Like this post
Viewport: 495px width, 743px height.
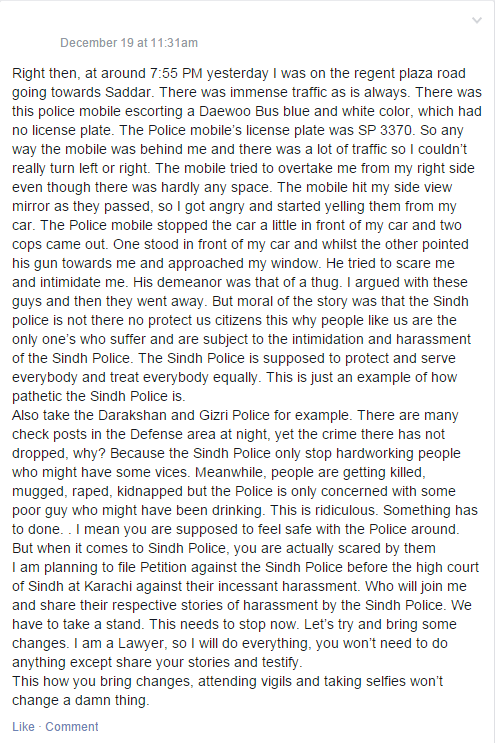(23, 726)
